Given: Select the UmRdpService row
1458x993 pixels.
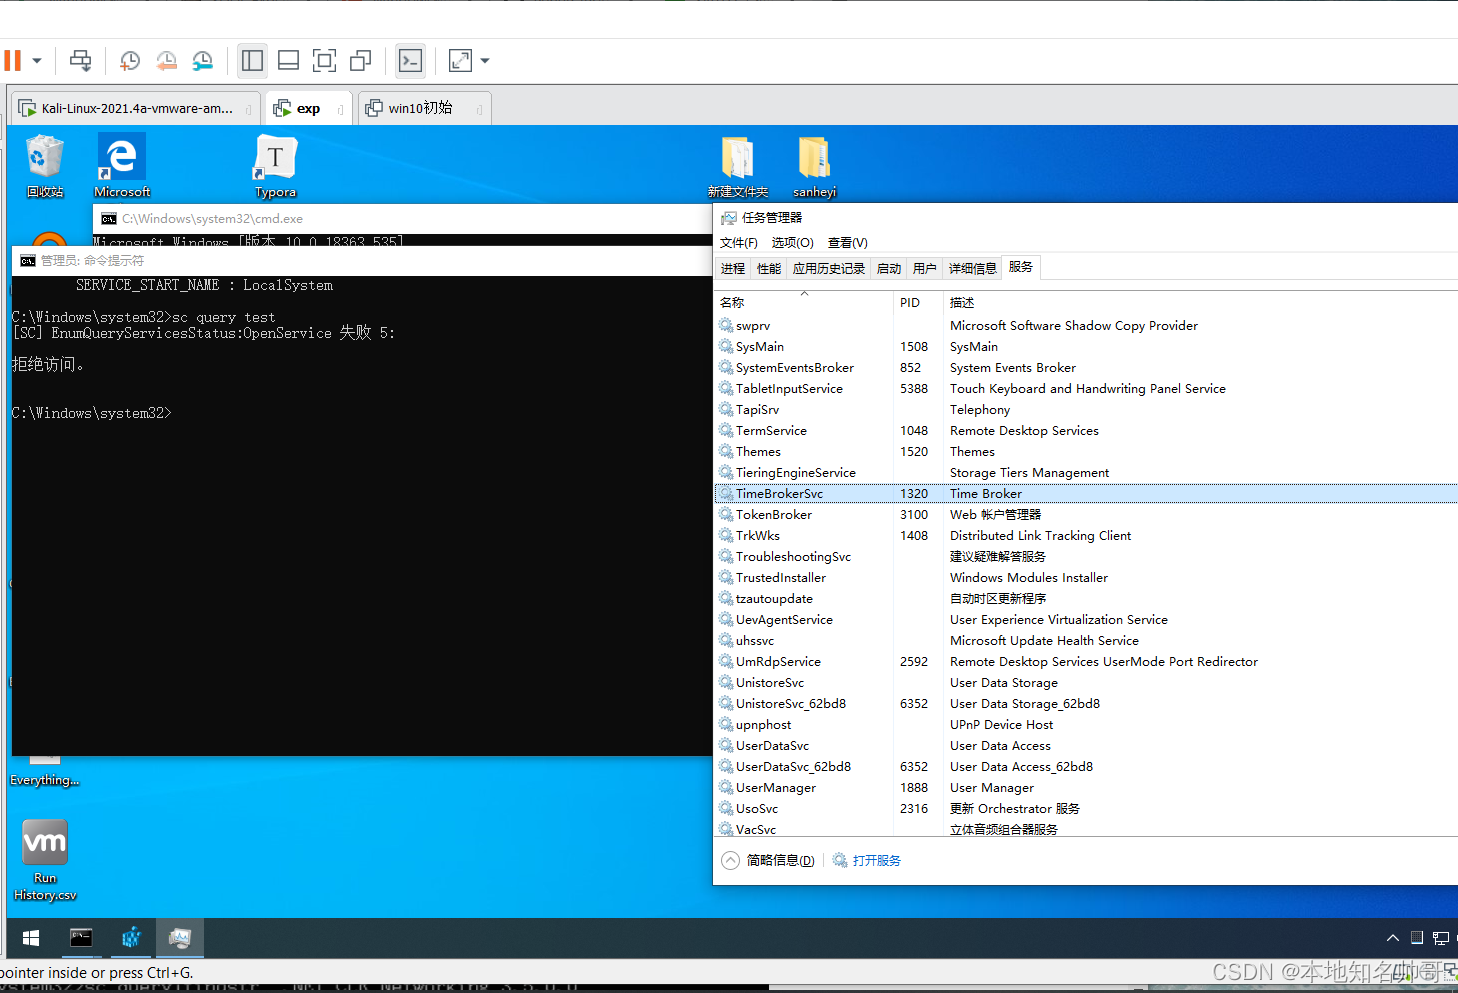Looking at the screenshot, I should [1086, 661].
